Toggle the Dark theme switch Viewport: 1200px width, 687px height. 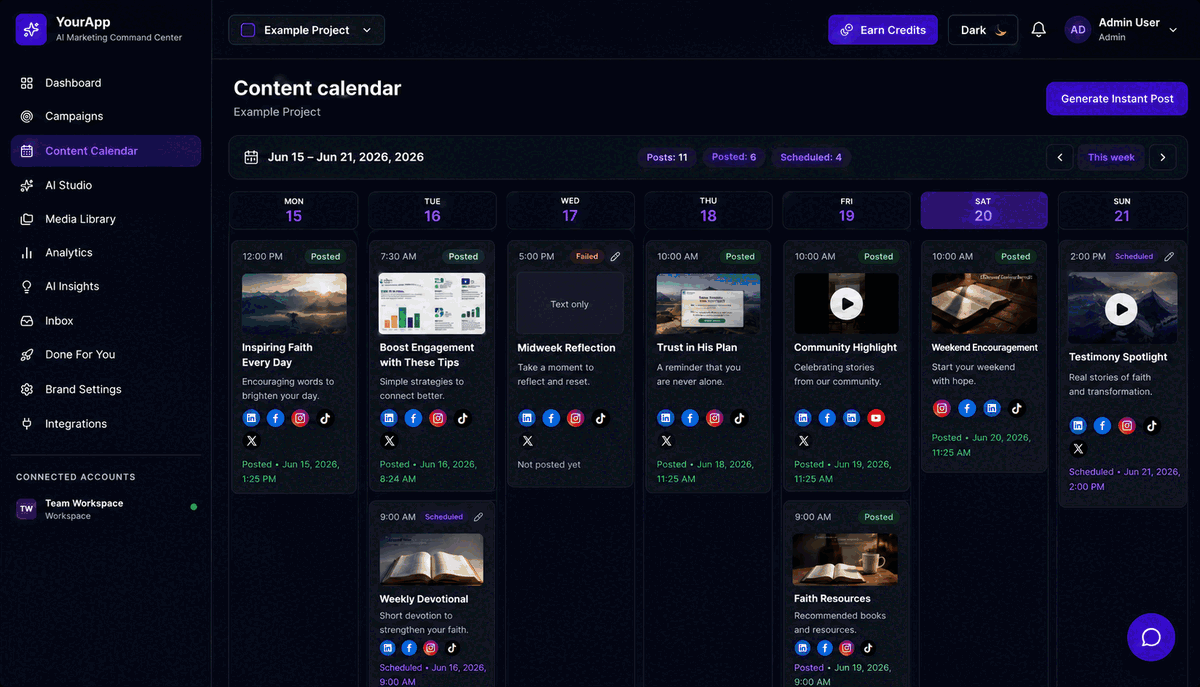tap(982, 30)
